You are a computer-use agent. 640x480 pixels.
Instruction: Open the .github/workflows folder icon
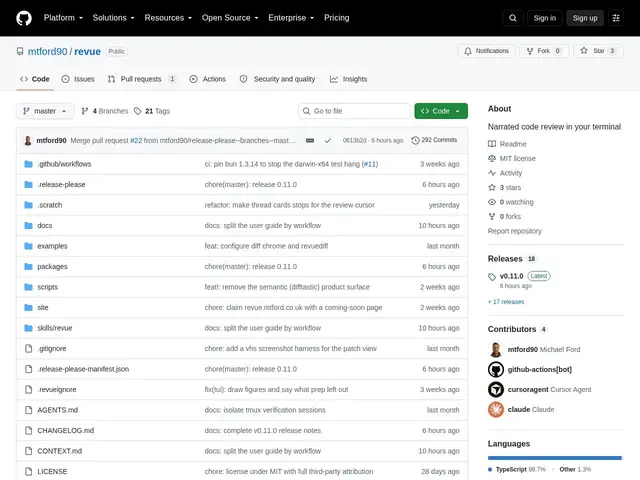click(x=28, y=164)
